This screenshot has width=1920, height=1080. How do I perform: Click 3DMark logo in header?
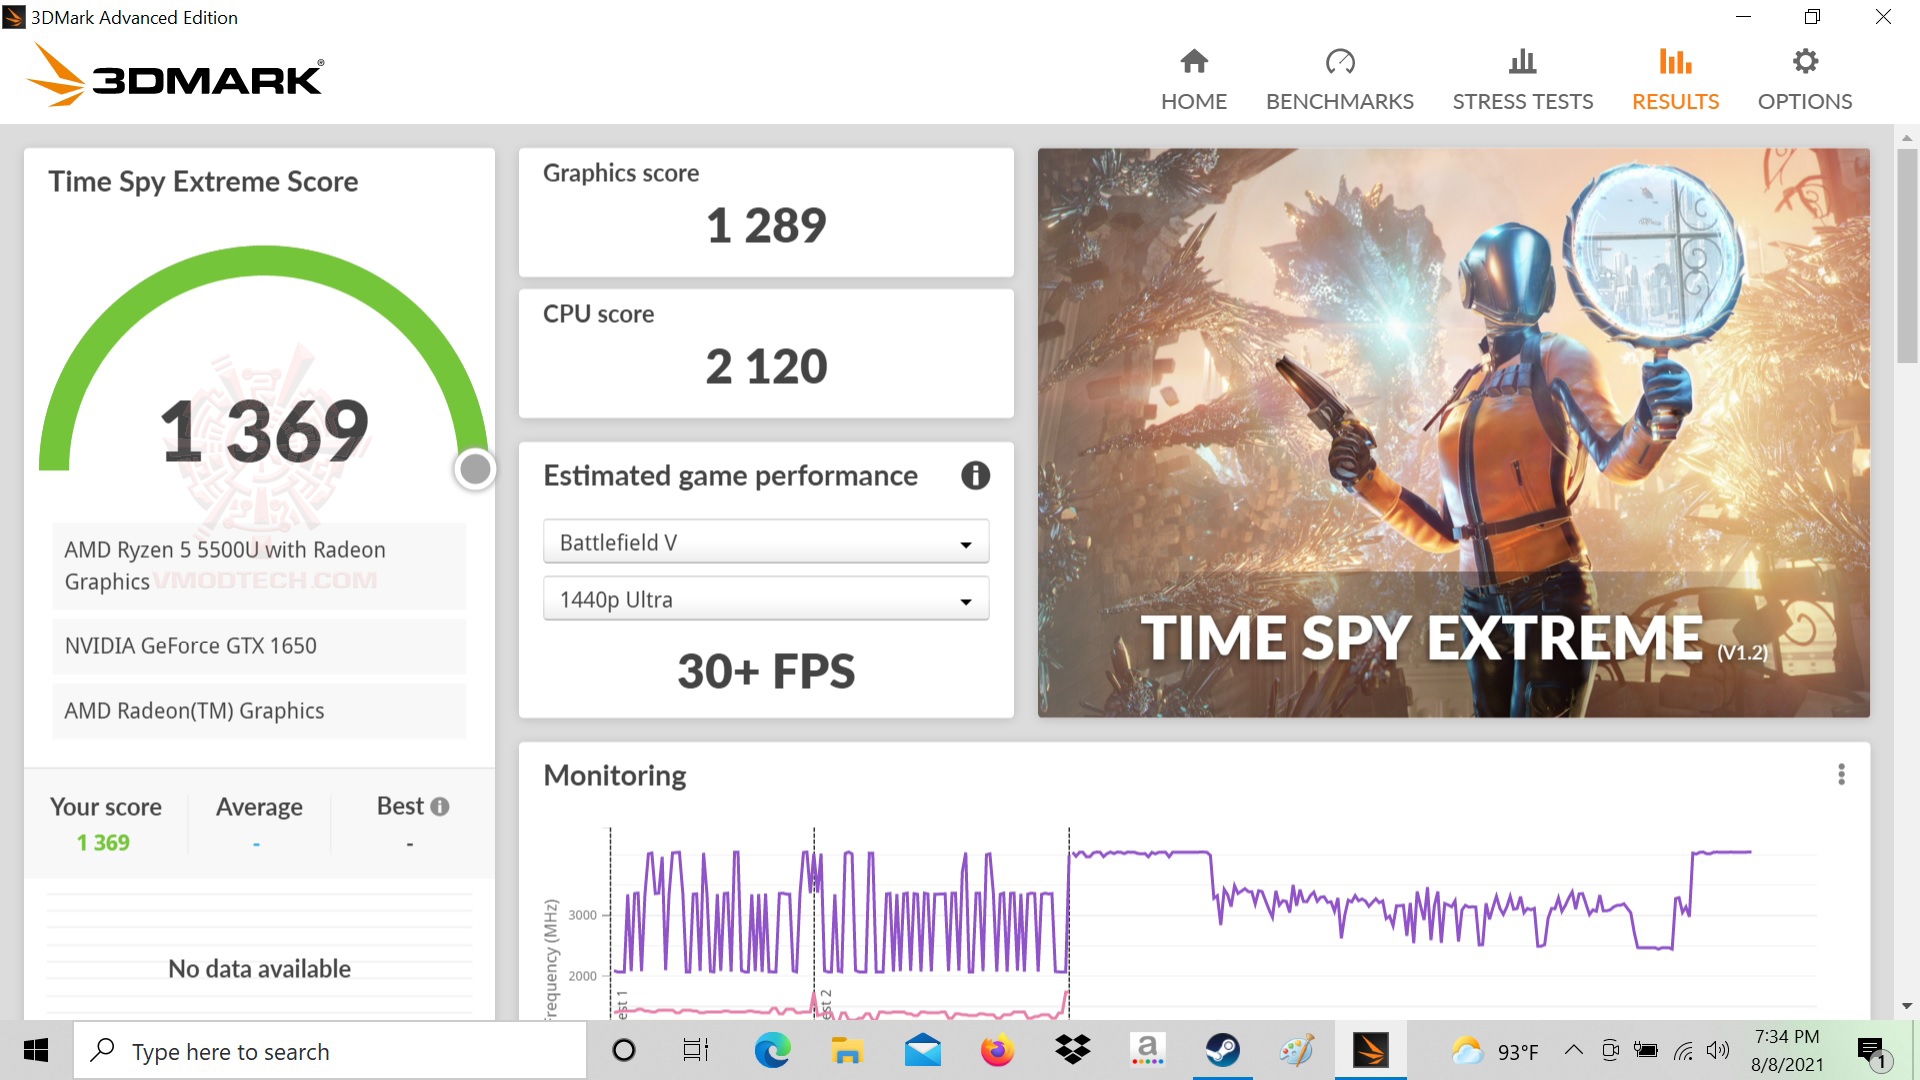coord(175,76)
